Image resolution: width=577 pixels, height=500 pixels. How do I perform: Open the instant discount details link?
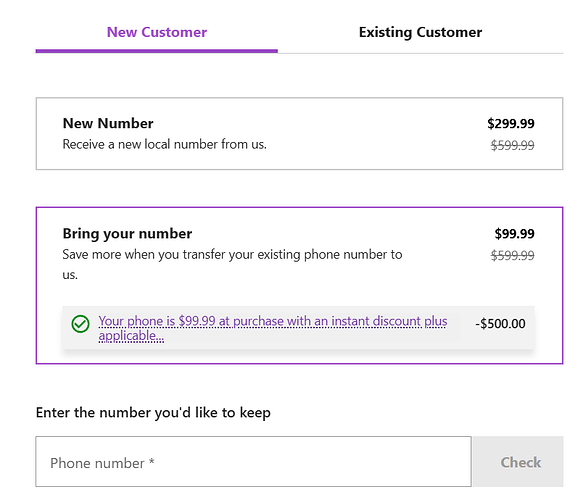click(273, 328)
